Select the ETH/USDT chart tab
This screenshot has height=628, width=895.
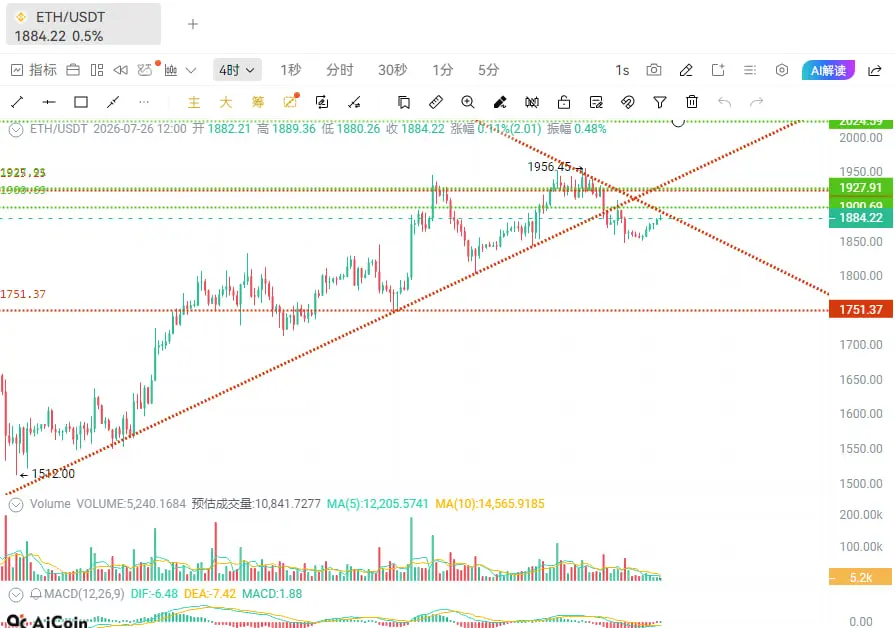click(83, 26)
